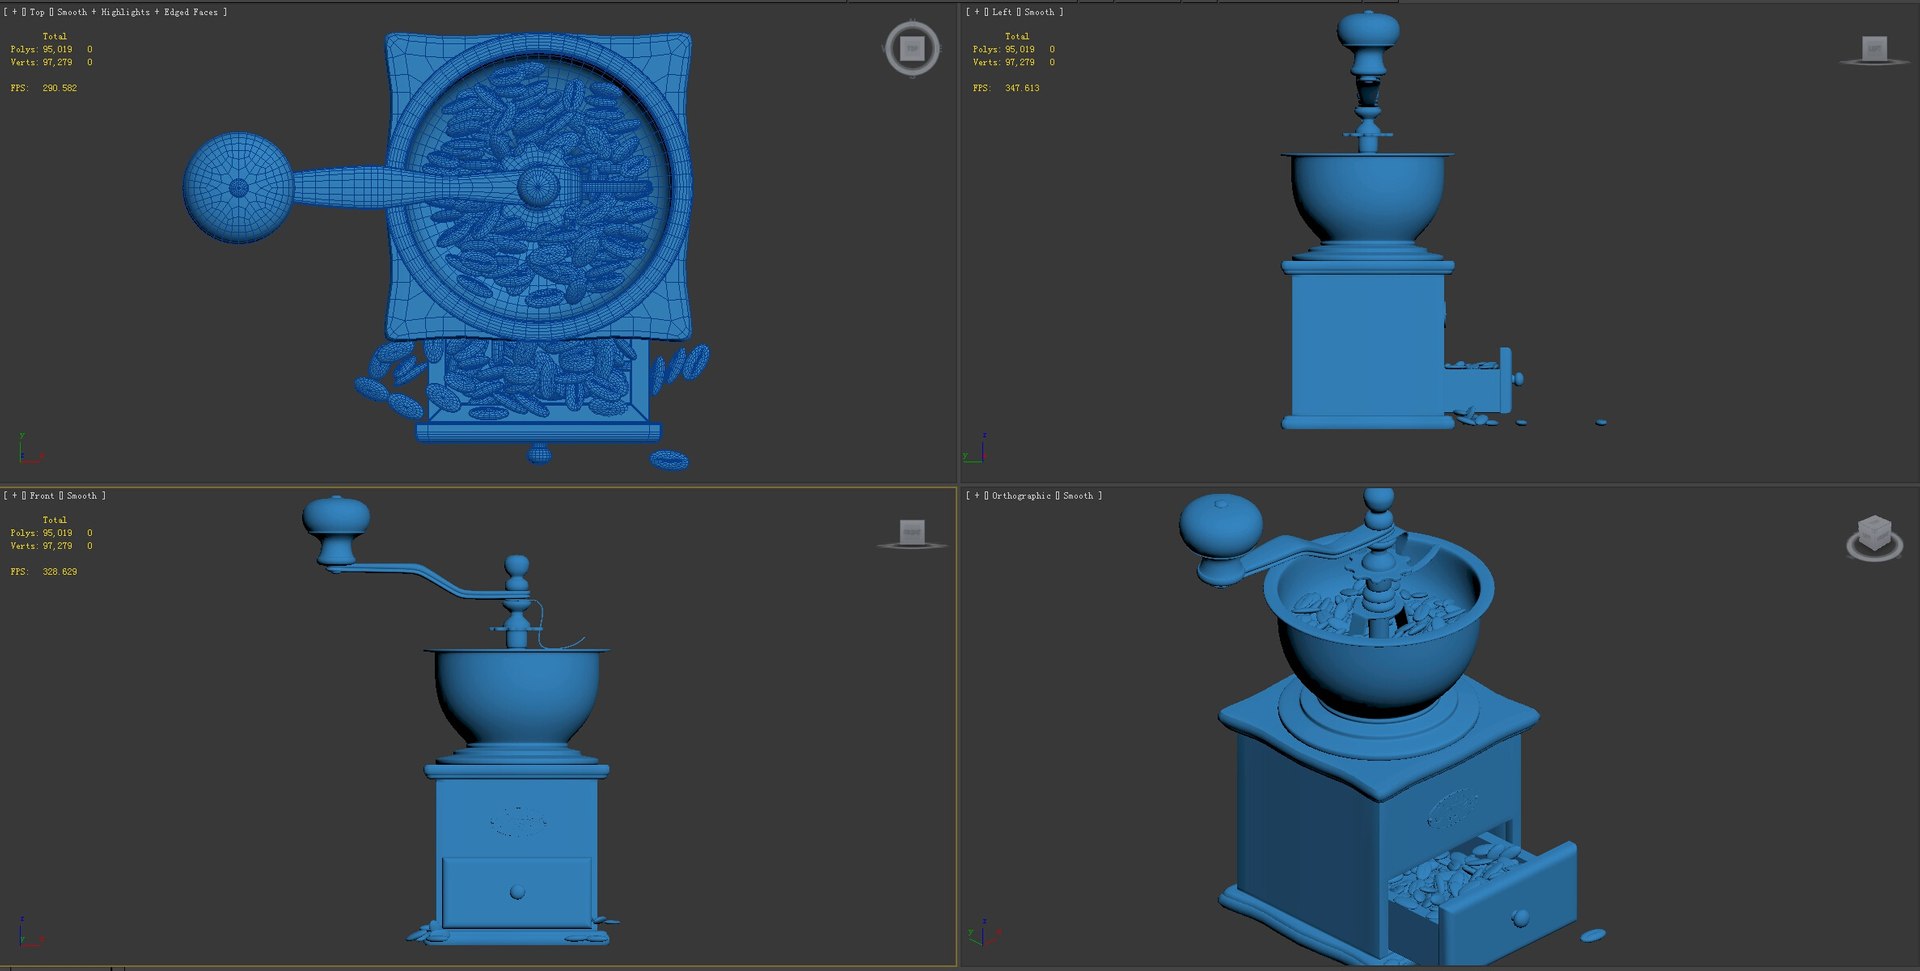Select the grinder bowl in Front viewport

(x=517, y=696)
